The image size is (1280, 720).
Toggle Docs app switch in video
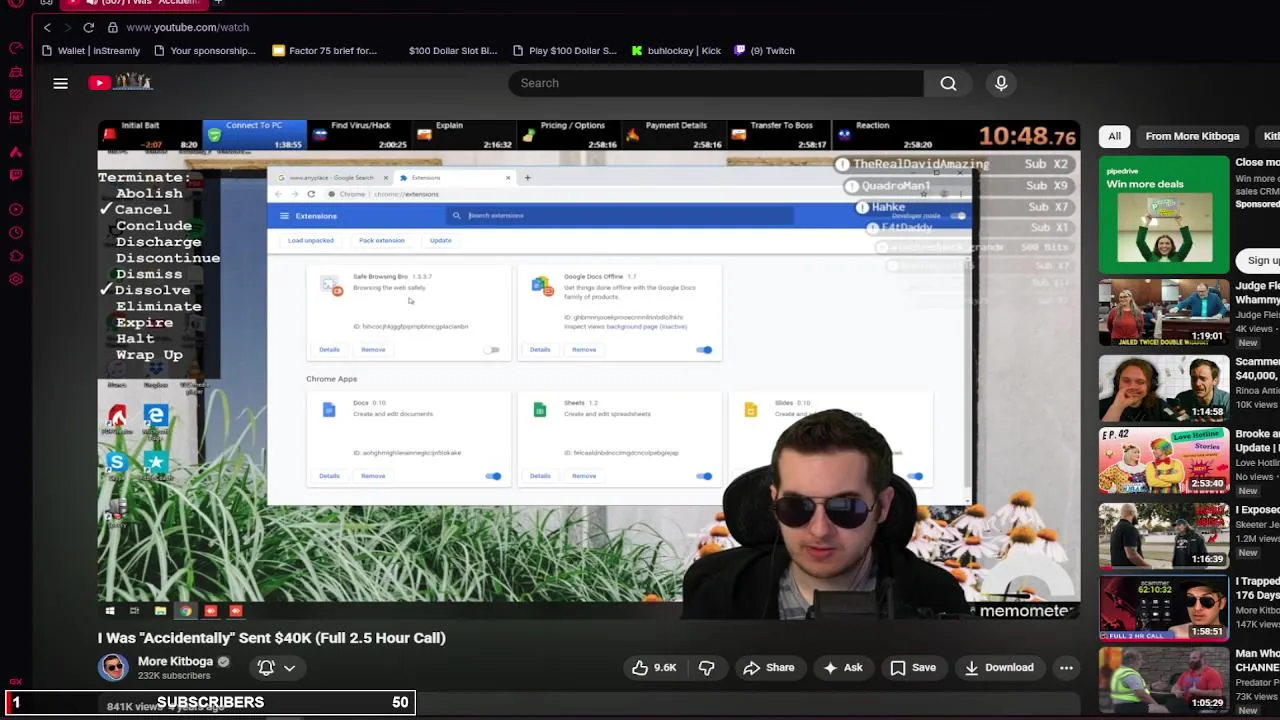point(493,476)
